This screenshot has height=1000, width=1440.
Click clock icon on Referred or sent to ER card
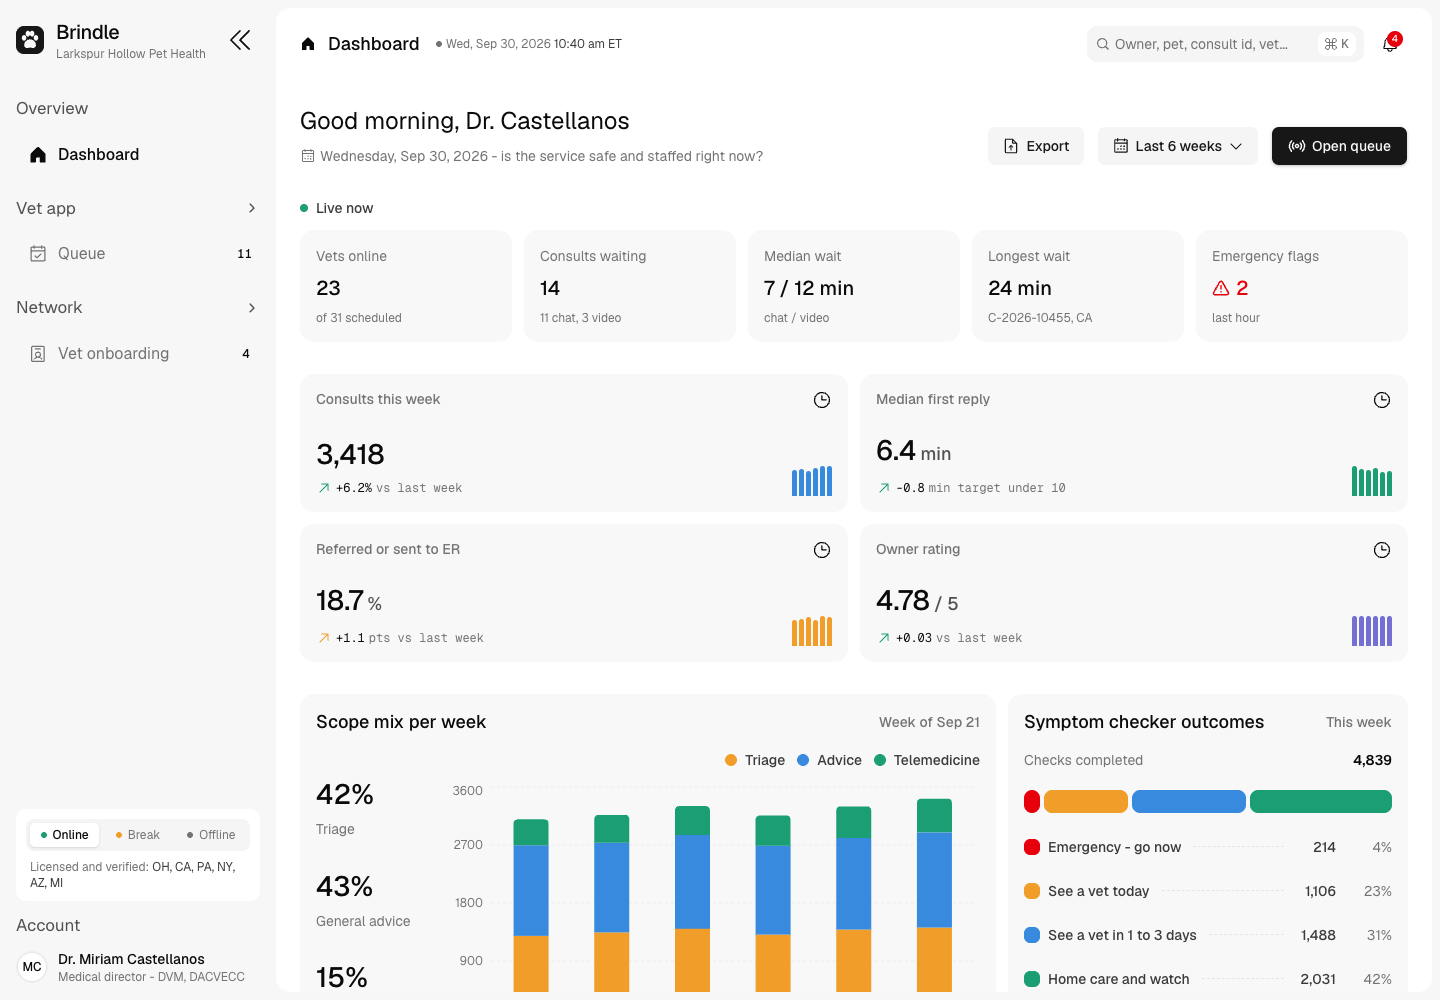(x=822, y=550)
